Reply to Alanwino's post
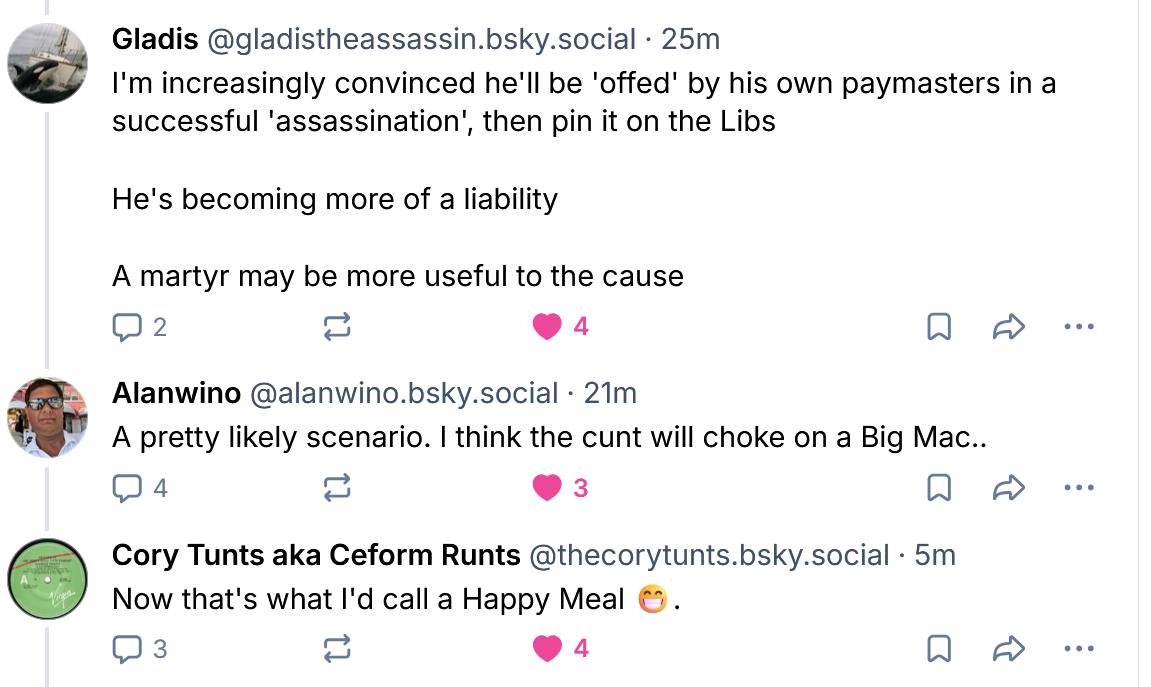The height and width of the screenshot is (687, 1151). coord(128,487)
